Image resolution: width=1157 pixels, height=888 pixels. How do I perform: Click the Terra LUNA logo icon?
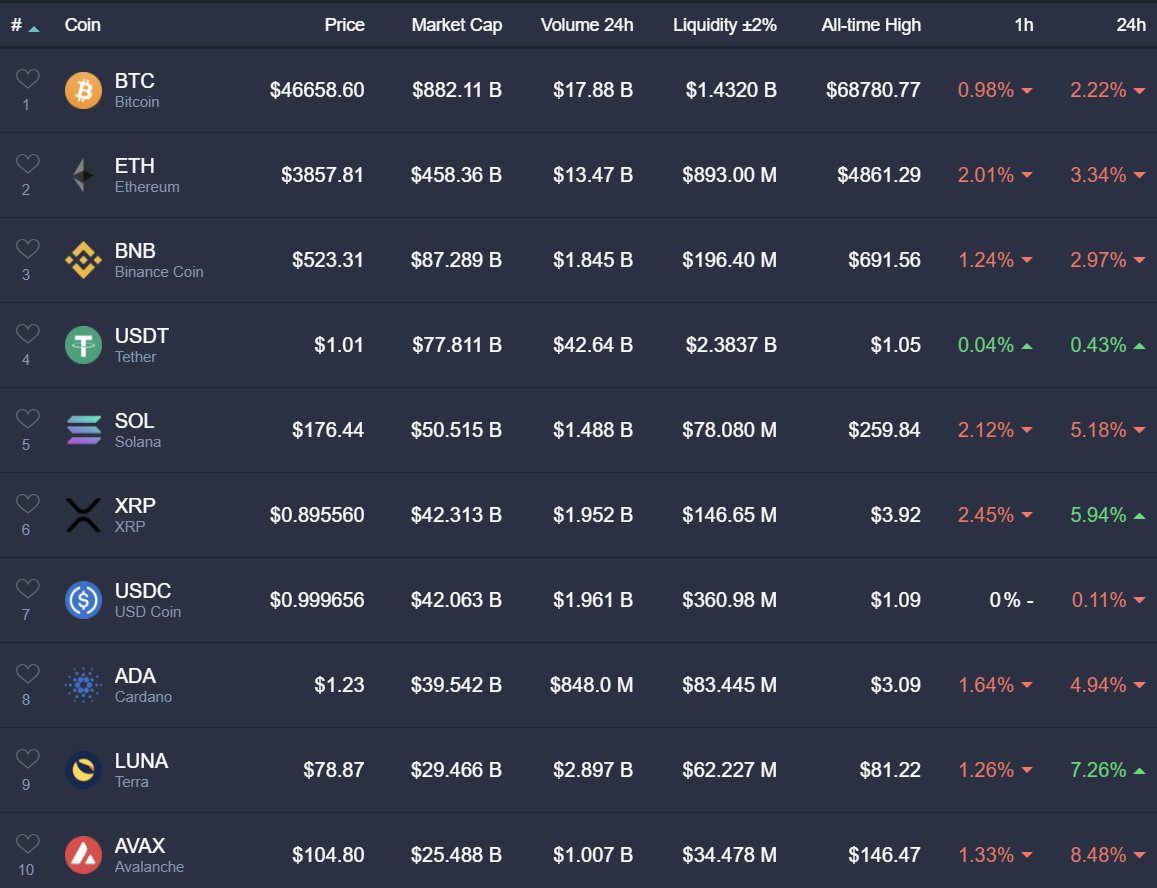[83, 769]
